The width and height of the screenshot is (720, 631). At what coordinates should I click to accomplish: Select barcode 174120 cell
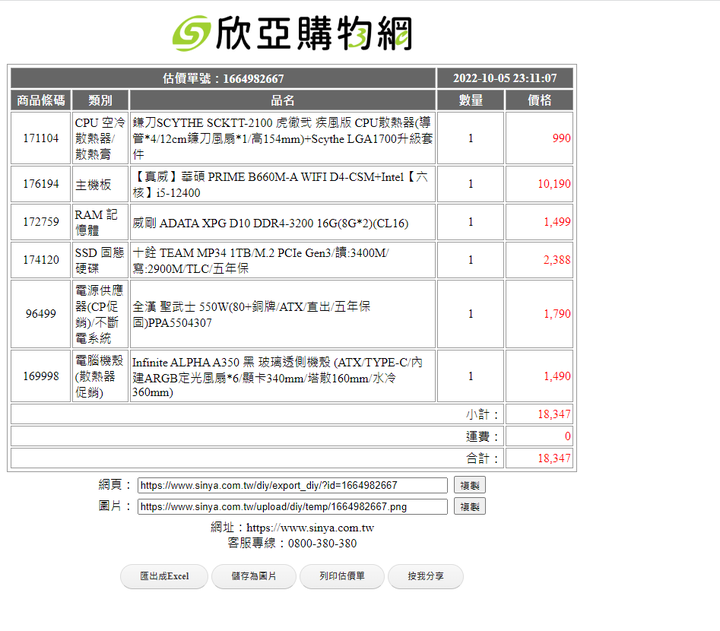(41, 260)
